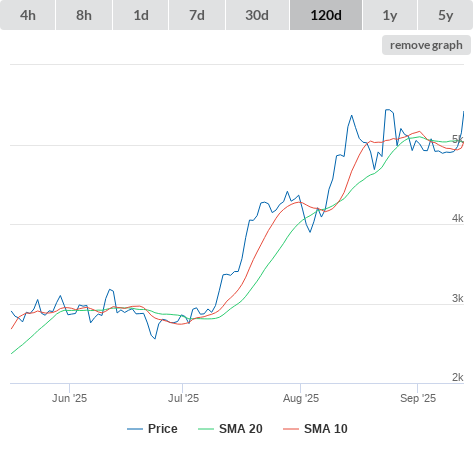Click the Jun '25 axis label

tap(69, 398)
